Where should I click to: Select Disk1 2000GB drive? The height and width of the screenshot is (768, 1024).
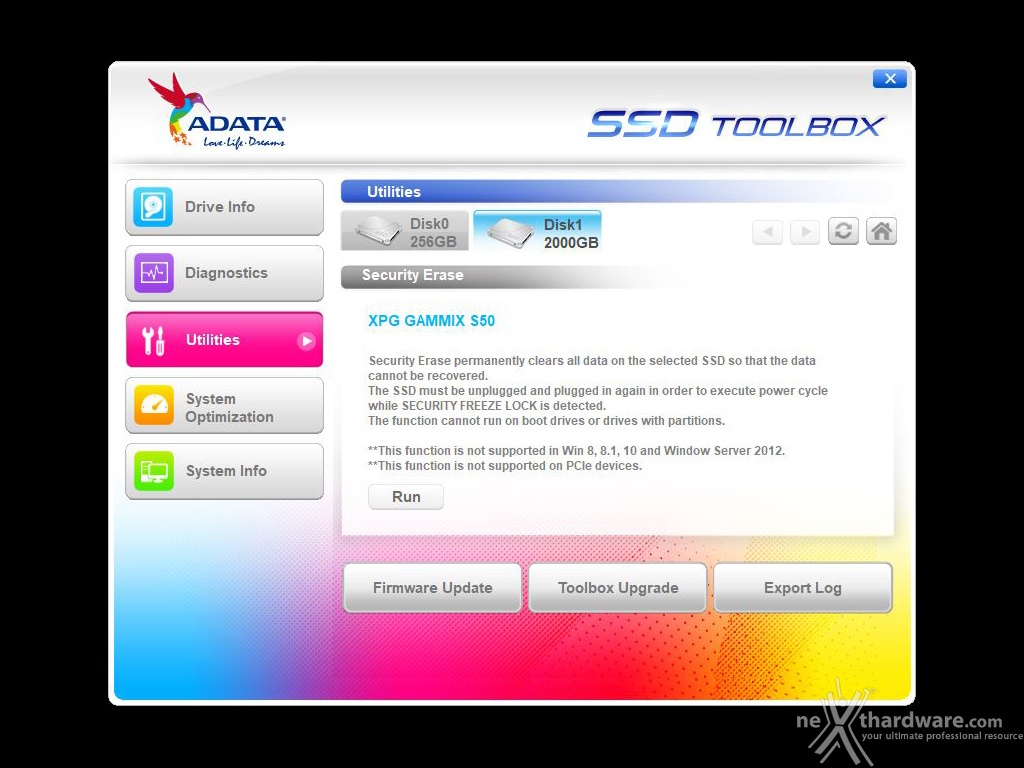coord(537,231)
